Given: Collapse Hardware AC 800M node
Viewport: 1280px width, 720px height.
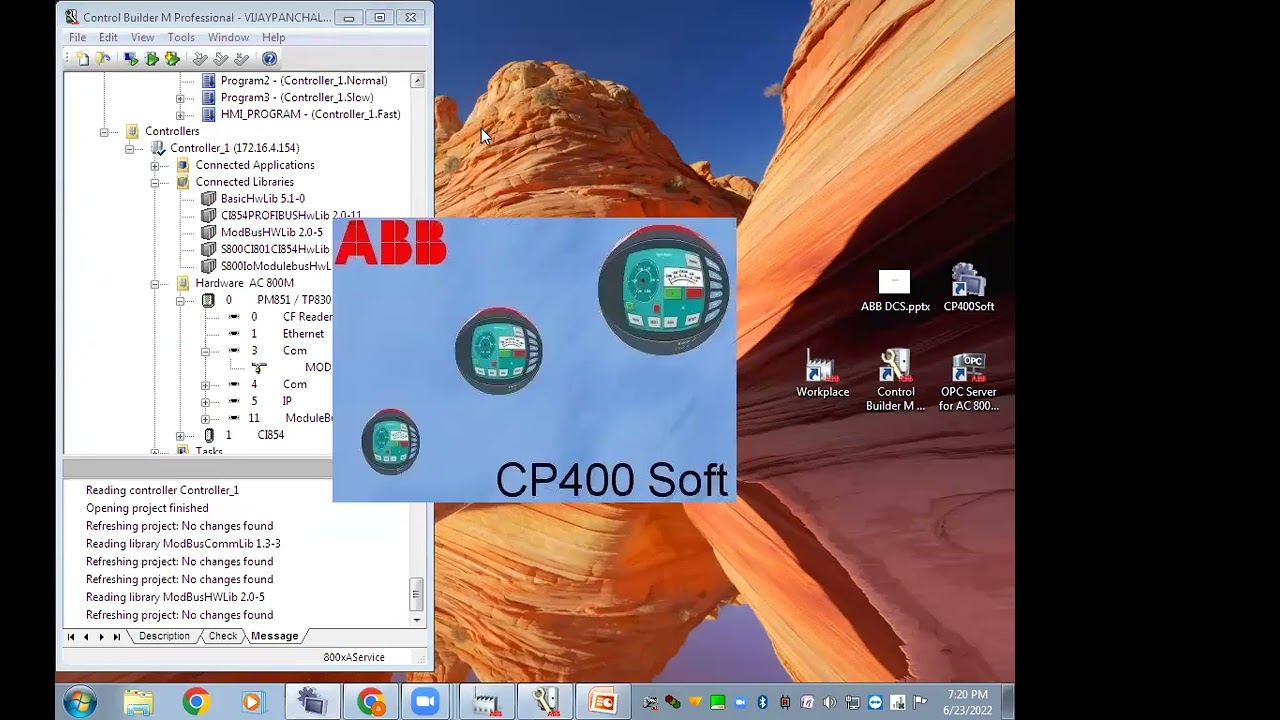Looking at the screenshot, I should (x=155, y=284).
